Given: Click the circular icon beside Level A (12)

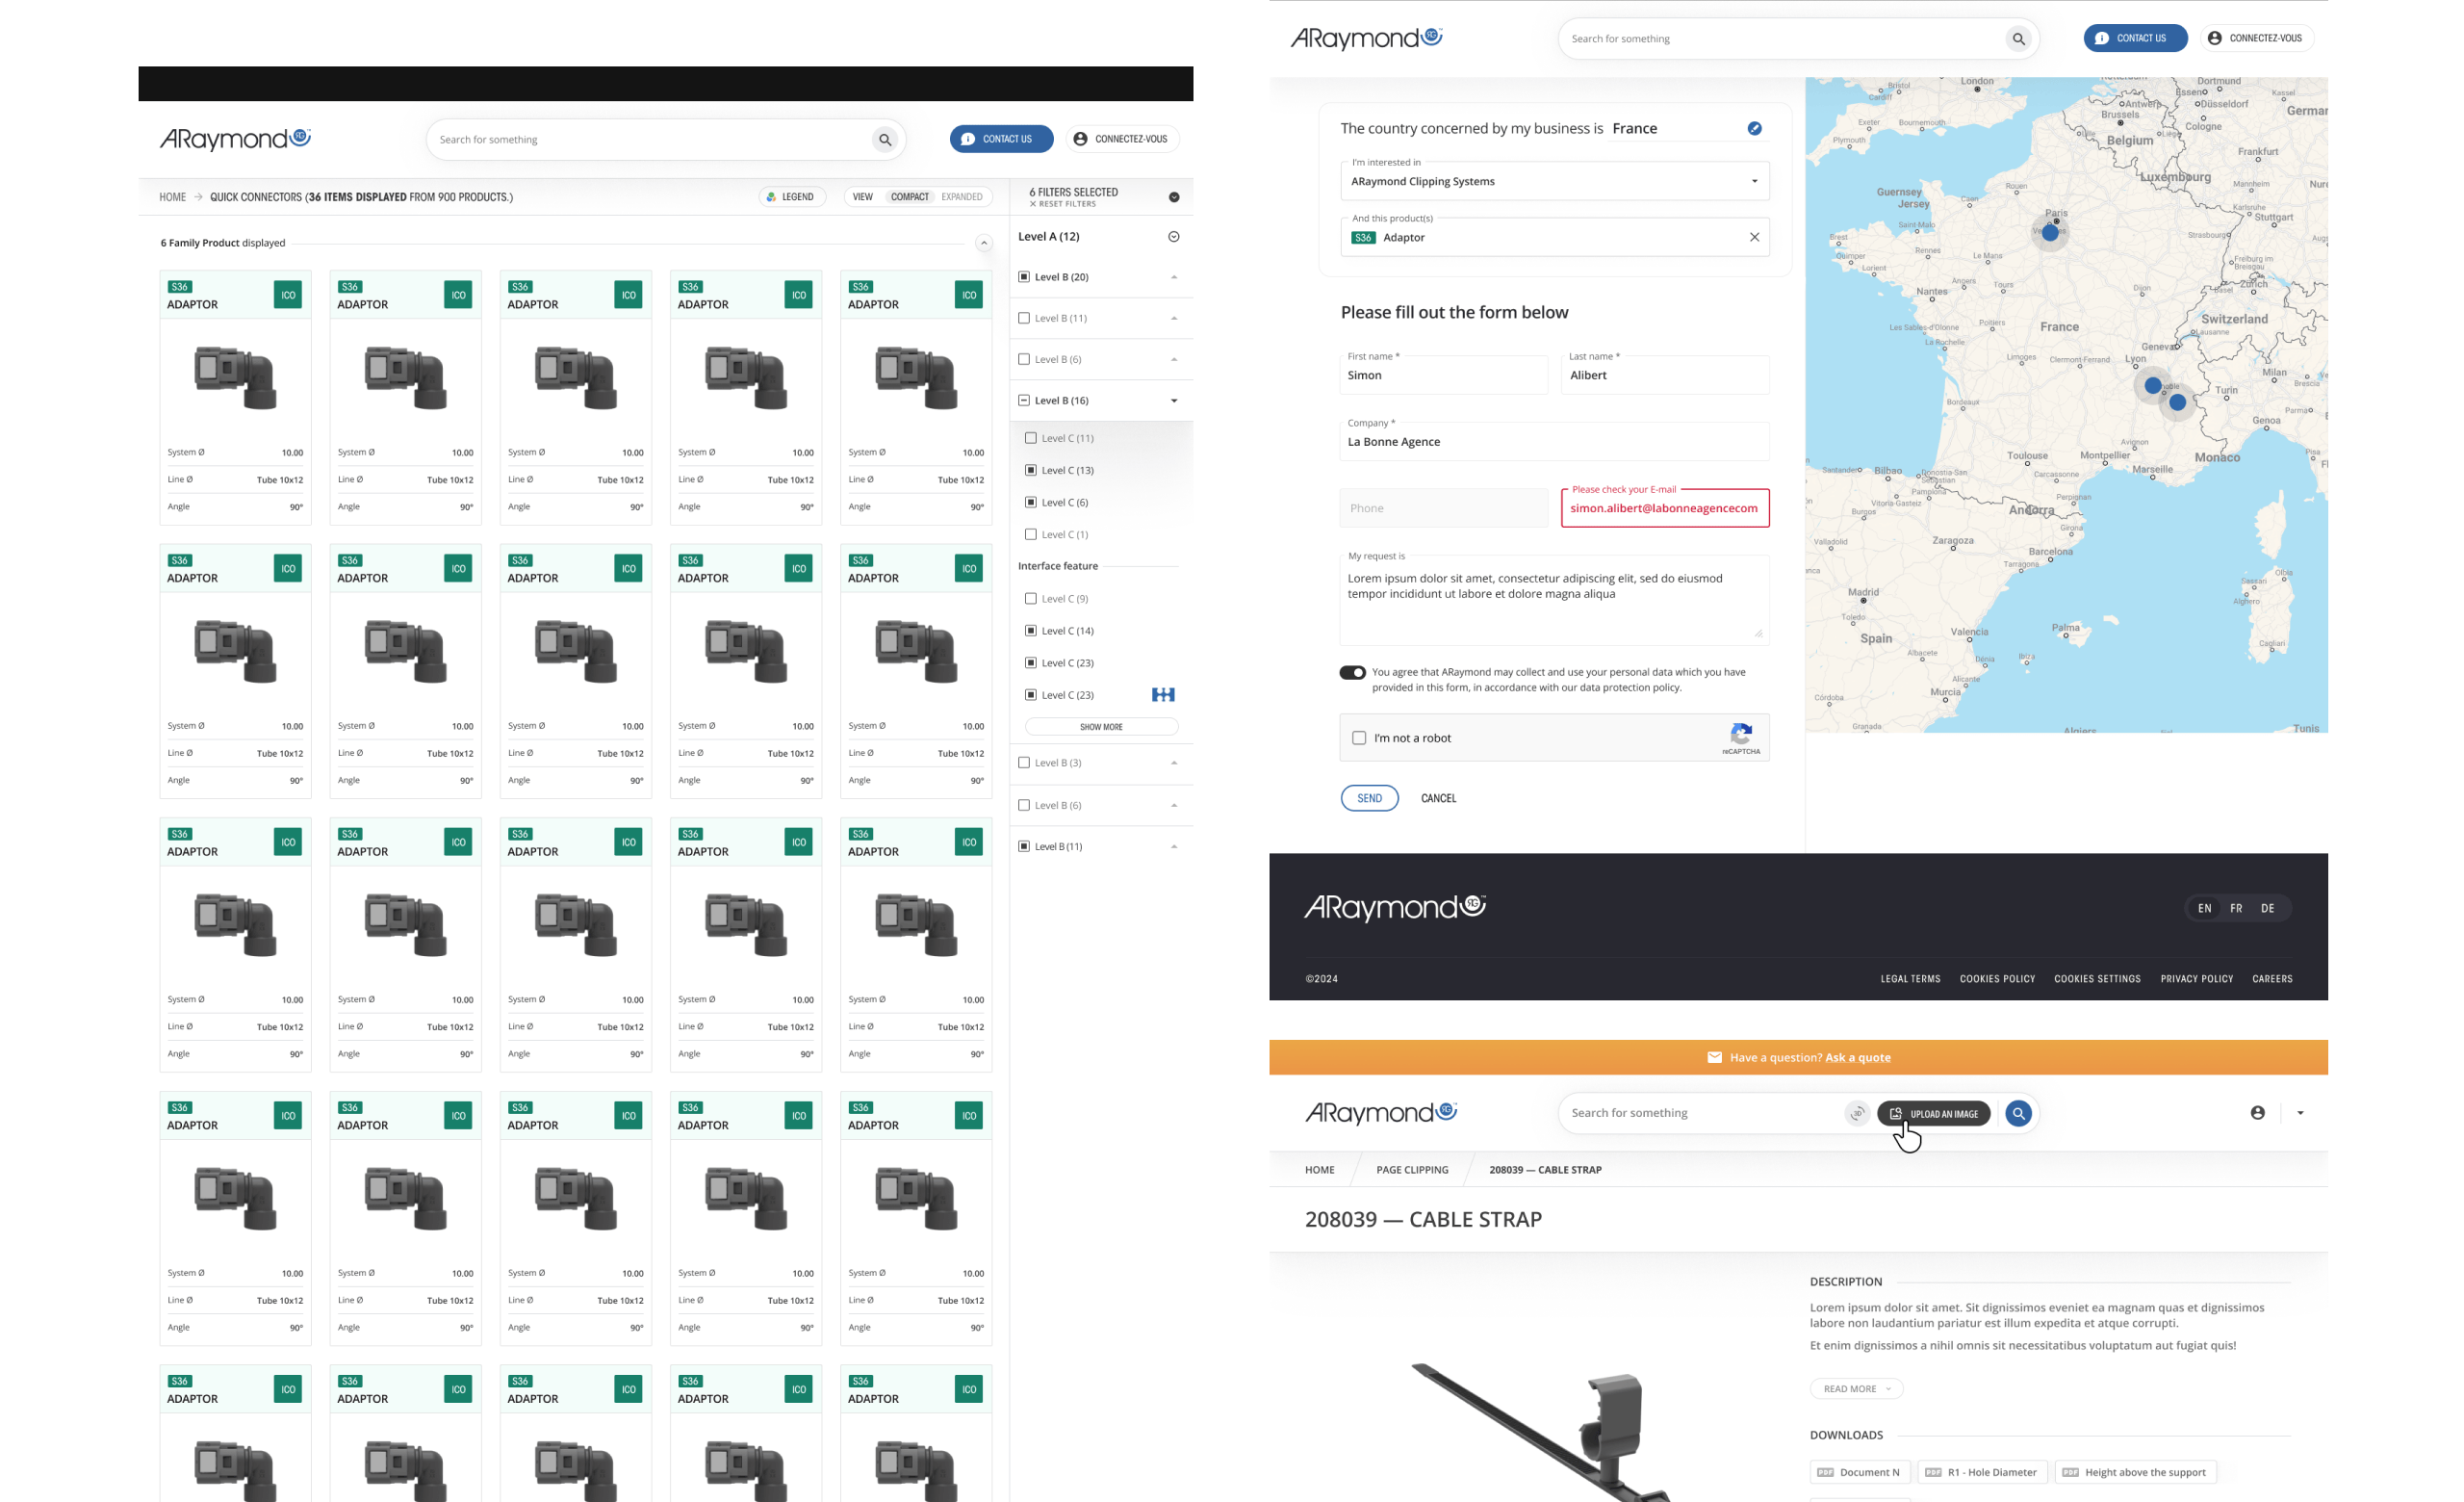Looking at the screenshot, I should [1173, 237].
